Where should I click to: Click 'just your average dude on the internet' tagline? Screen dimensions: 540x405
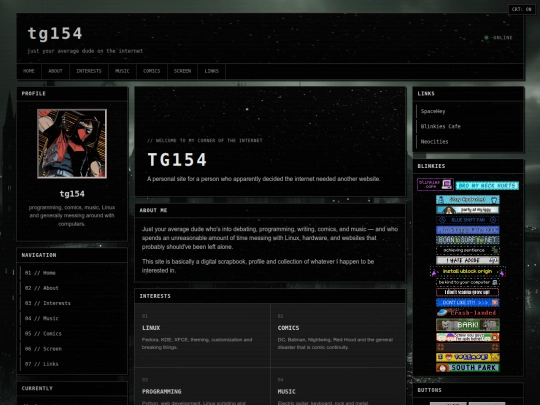click(x=85, y=51)
